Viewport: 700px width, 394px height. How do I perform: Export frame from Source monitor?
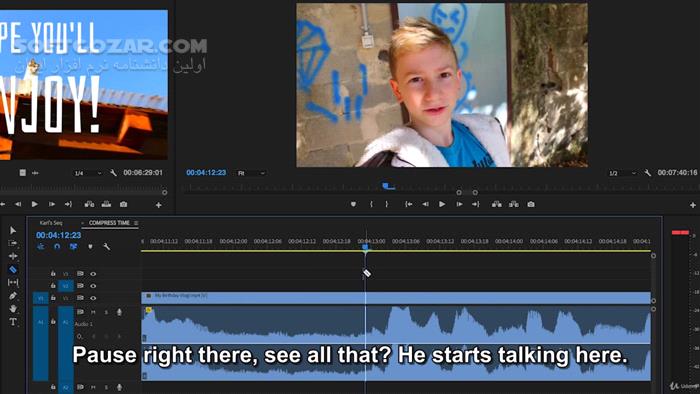[x=124, y=204]
